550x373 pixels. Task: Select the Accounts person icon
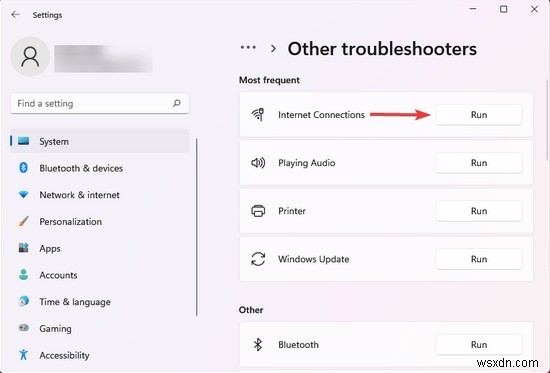coord(24,274)
